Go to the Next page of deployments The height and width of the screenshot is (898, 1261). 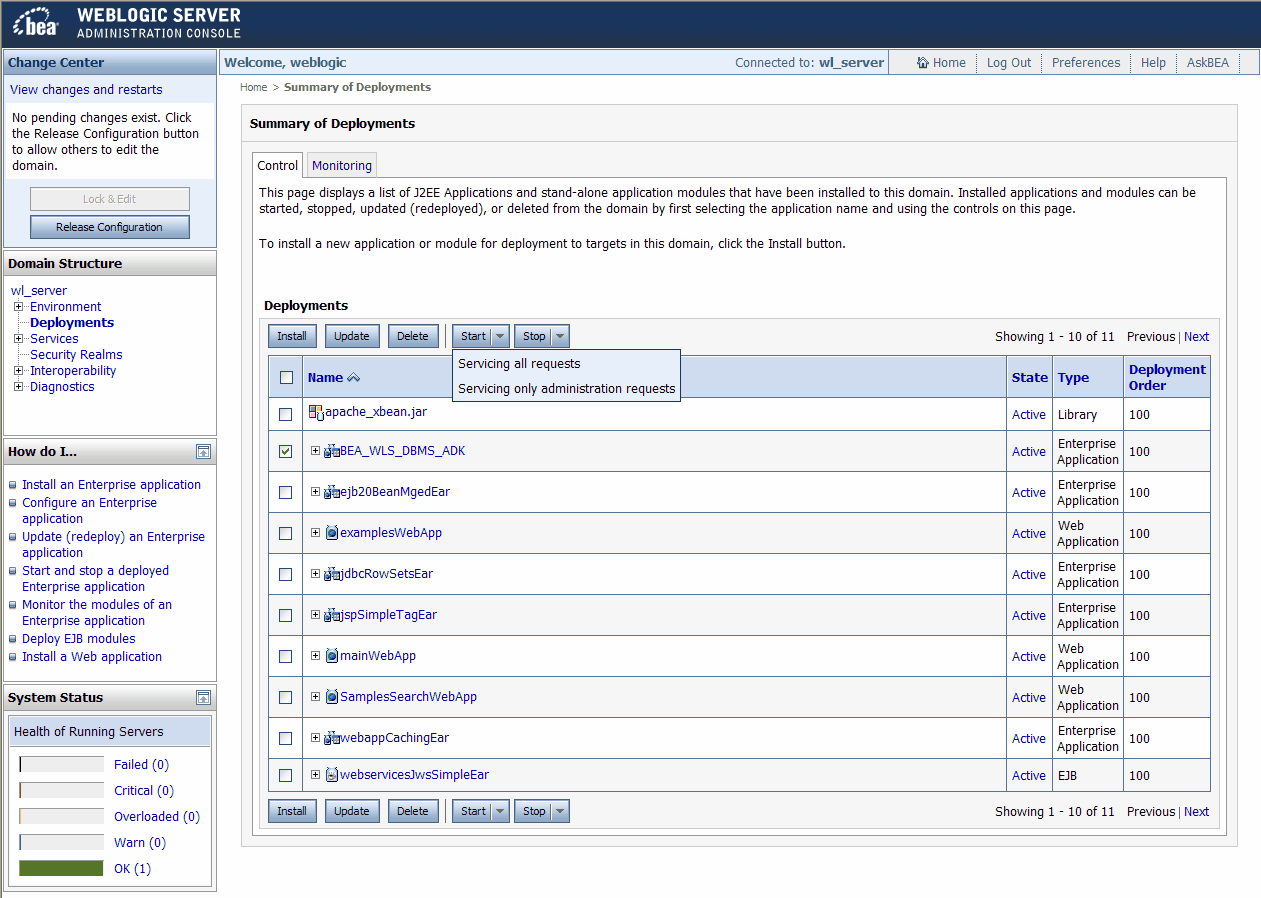pyautogui.click(x=1196, y=337)
